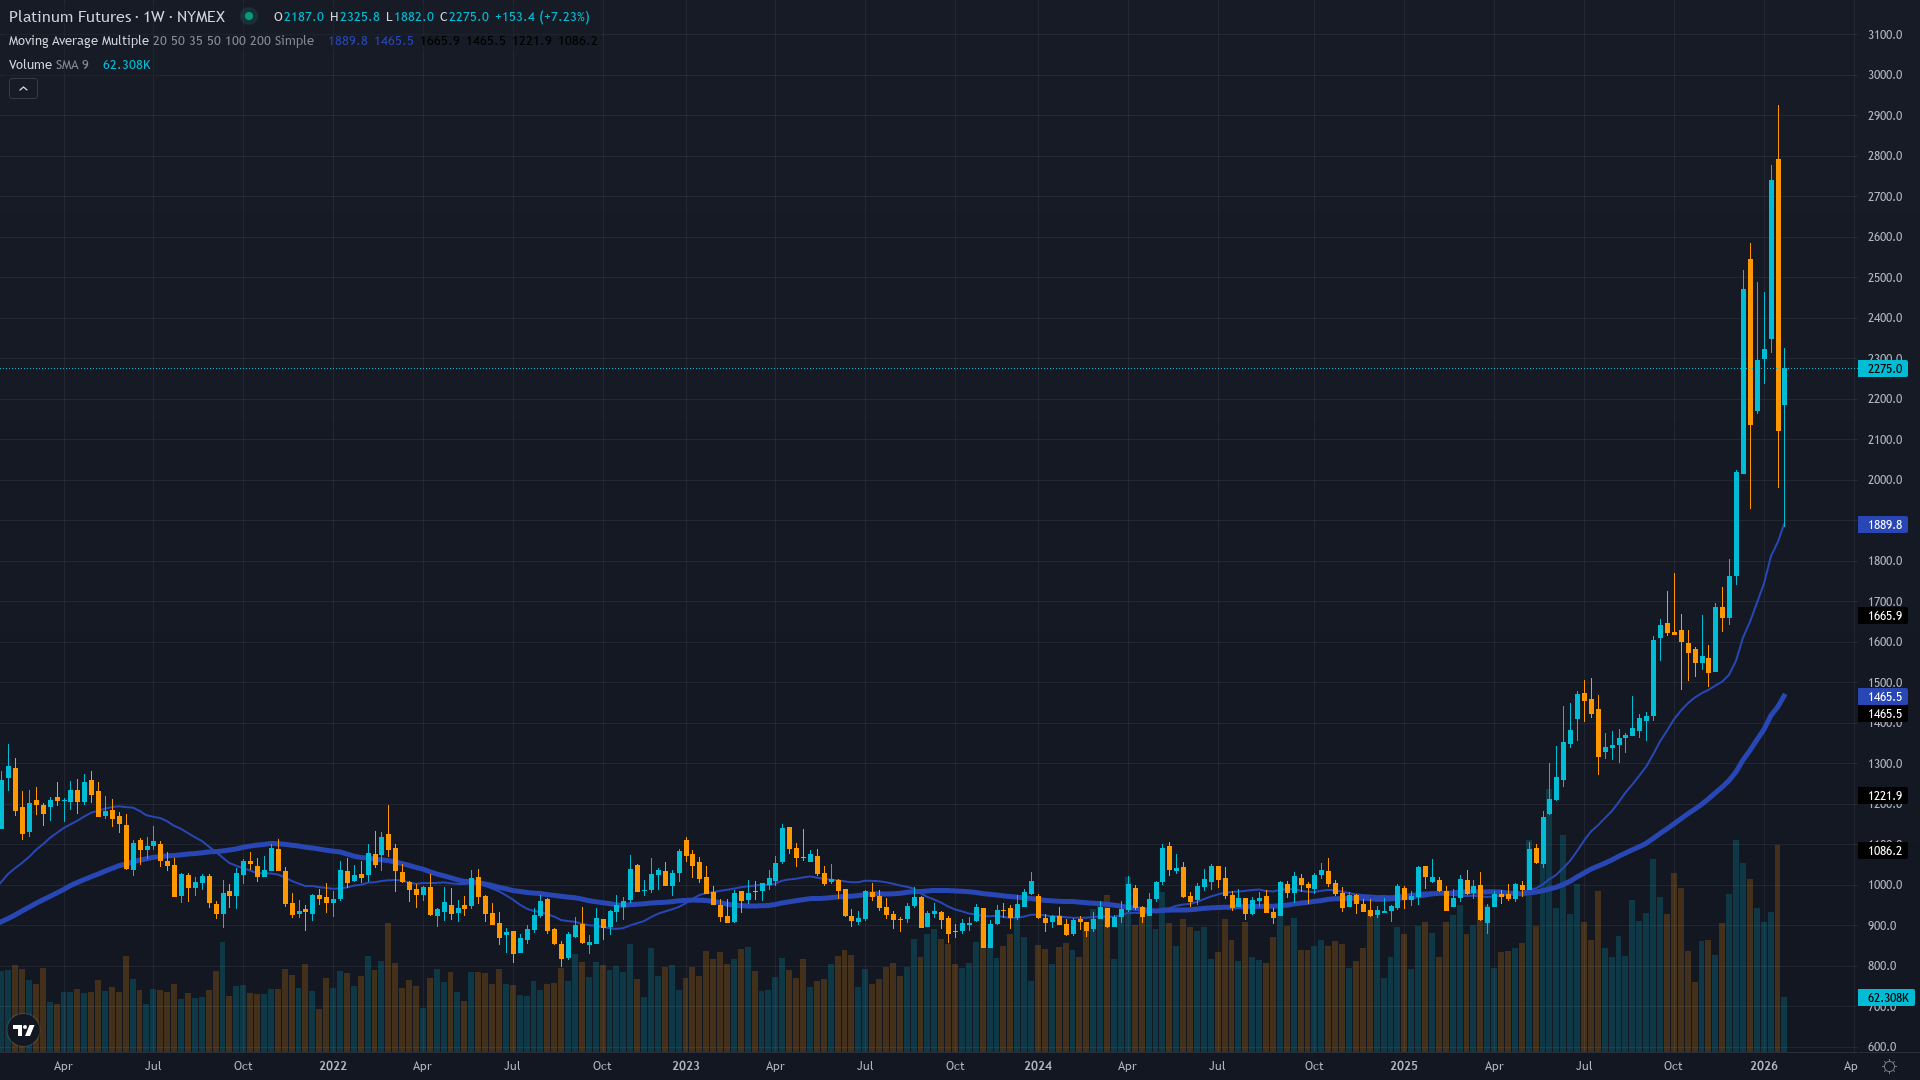Click the blue 1465.5 price axis tag
The image size is (1920, 1080).
coord(1883,697)
